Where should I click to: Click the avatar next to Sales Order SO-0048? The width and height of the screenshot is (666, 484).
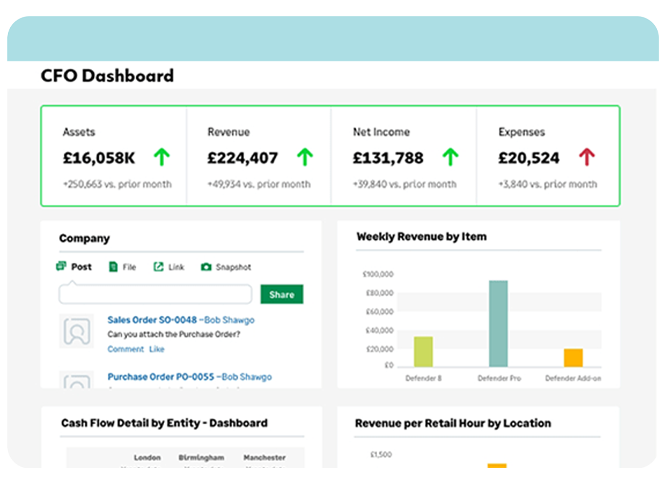76,331
